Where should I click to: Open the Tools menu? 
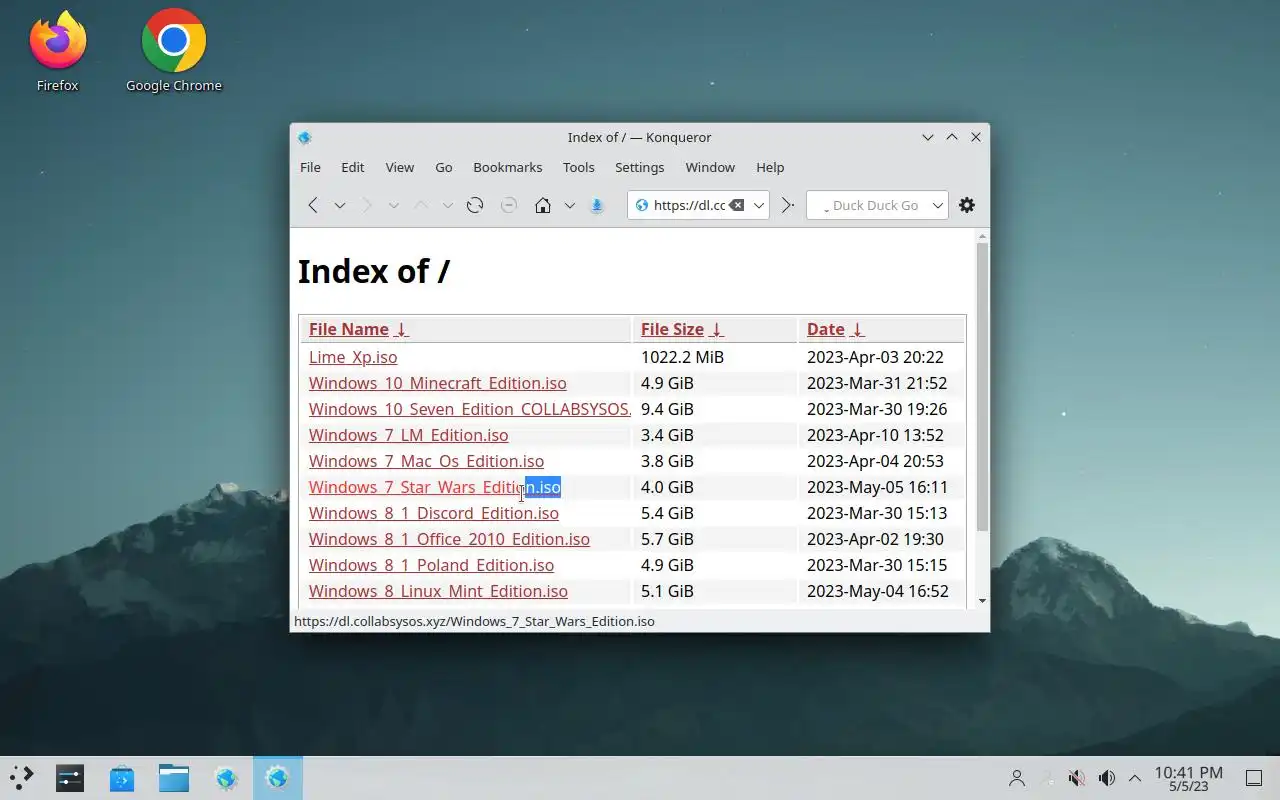tap(579, 167)
